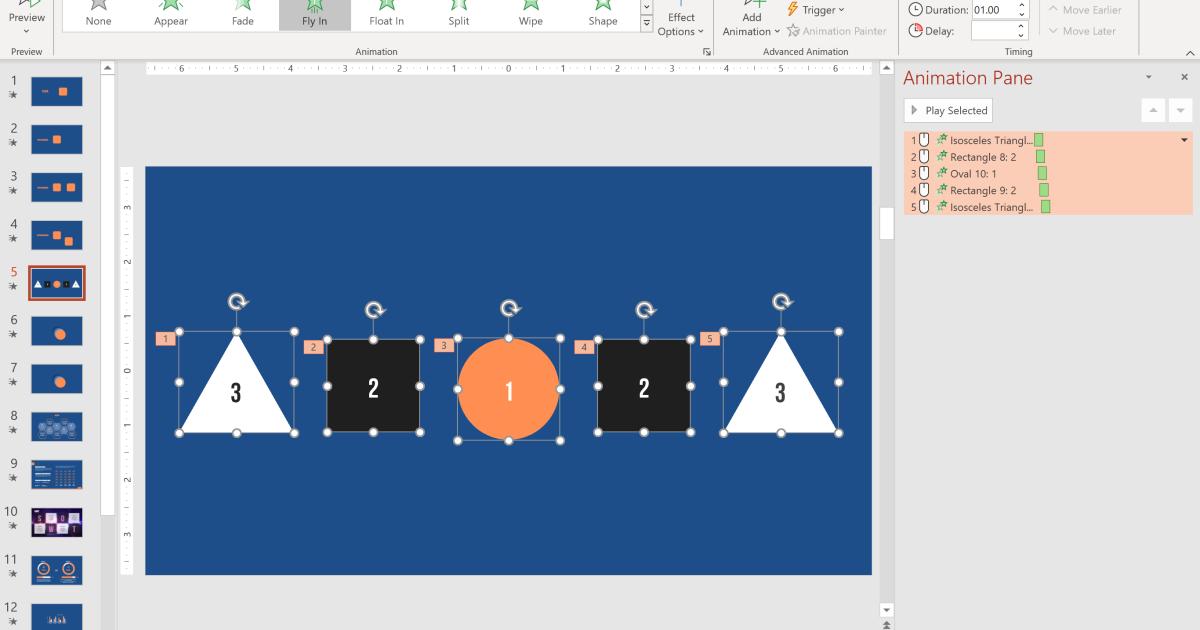
Task: Select the Split animation effect
Action: [x=458, y=14]
